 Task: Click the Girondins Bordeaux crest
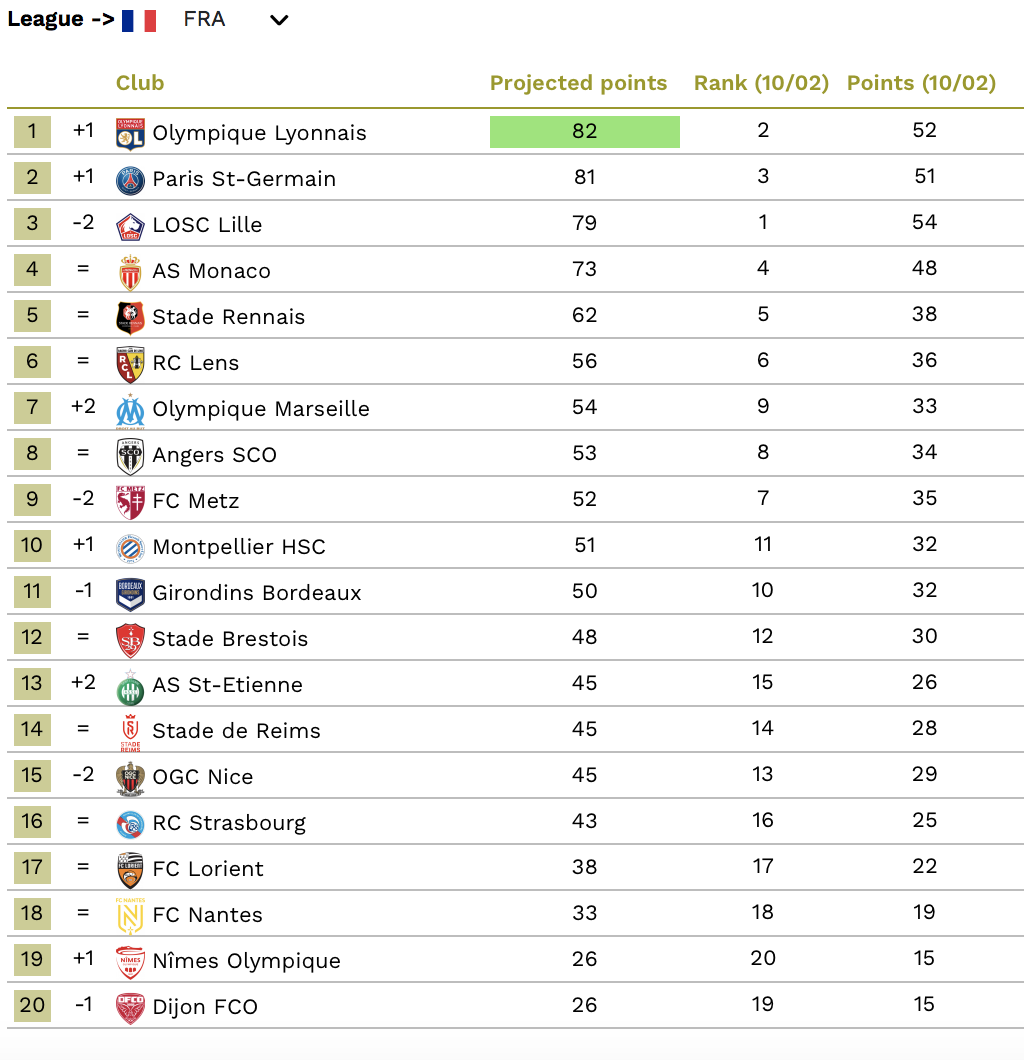(130, 594)
